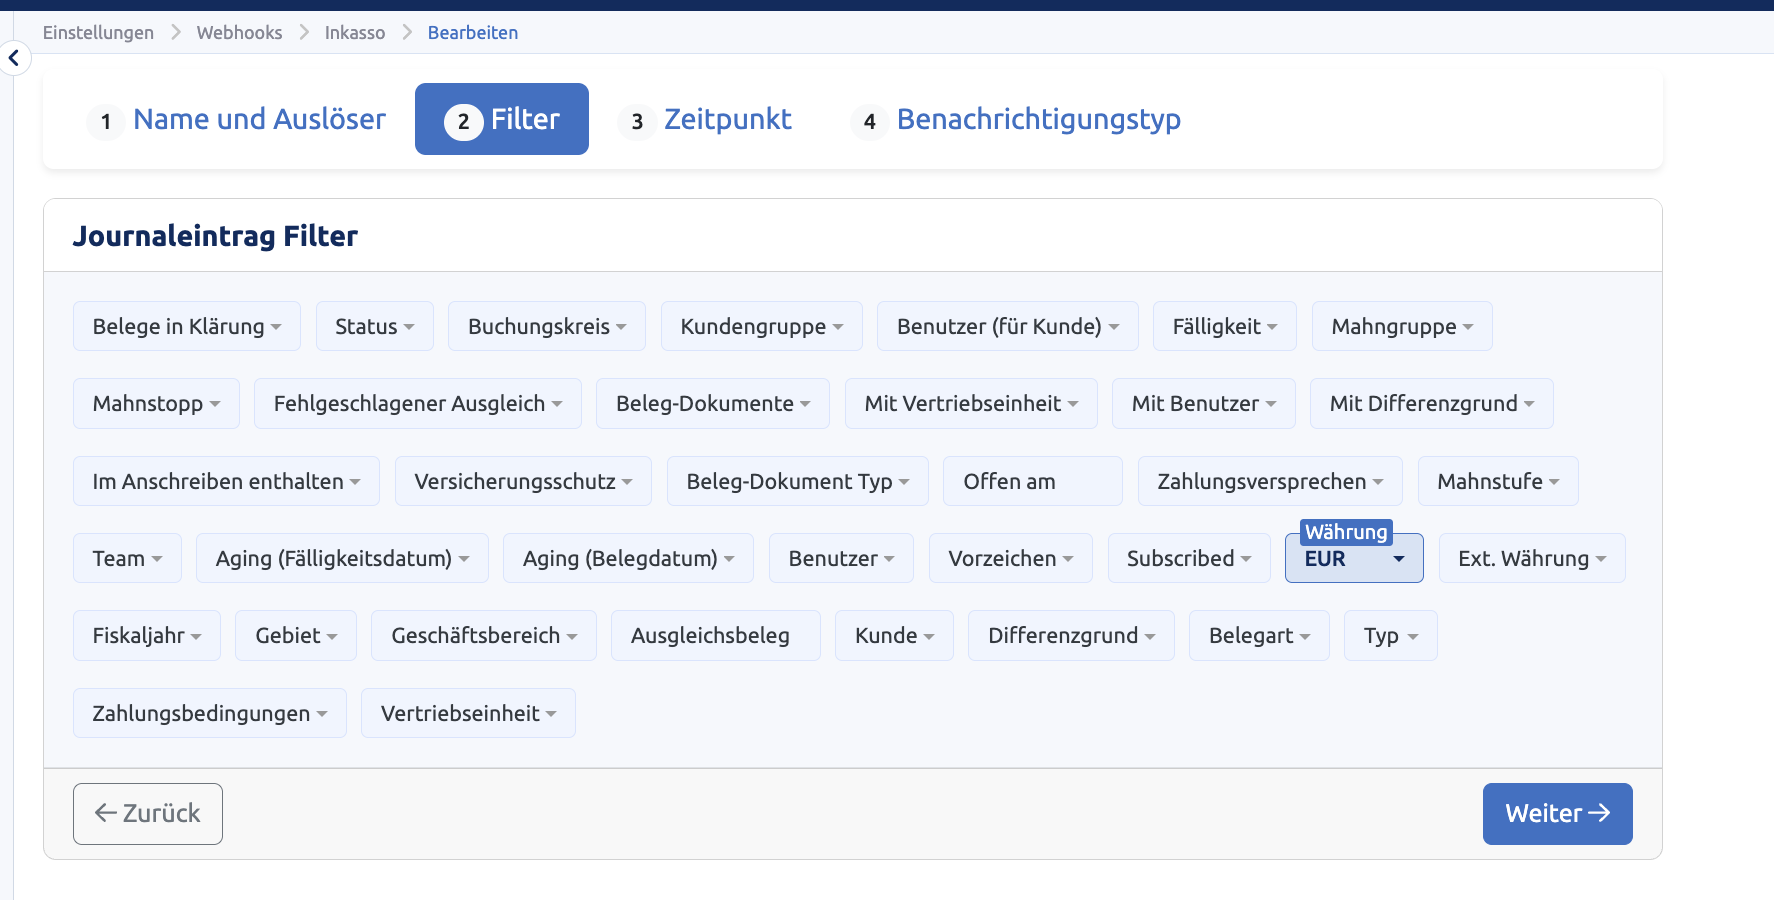Image resolution: width=1774 pixels, height=900 pixels.
Task: Expand Aging (Fälligkeitsdatum) filter
Action: tap(342, 558)
